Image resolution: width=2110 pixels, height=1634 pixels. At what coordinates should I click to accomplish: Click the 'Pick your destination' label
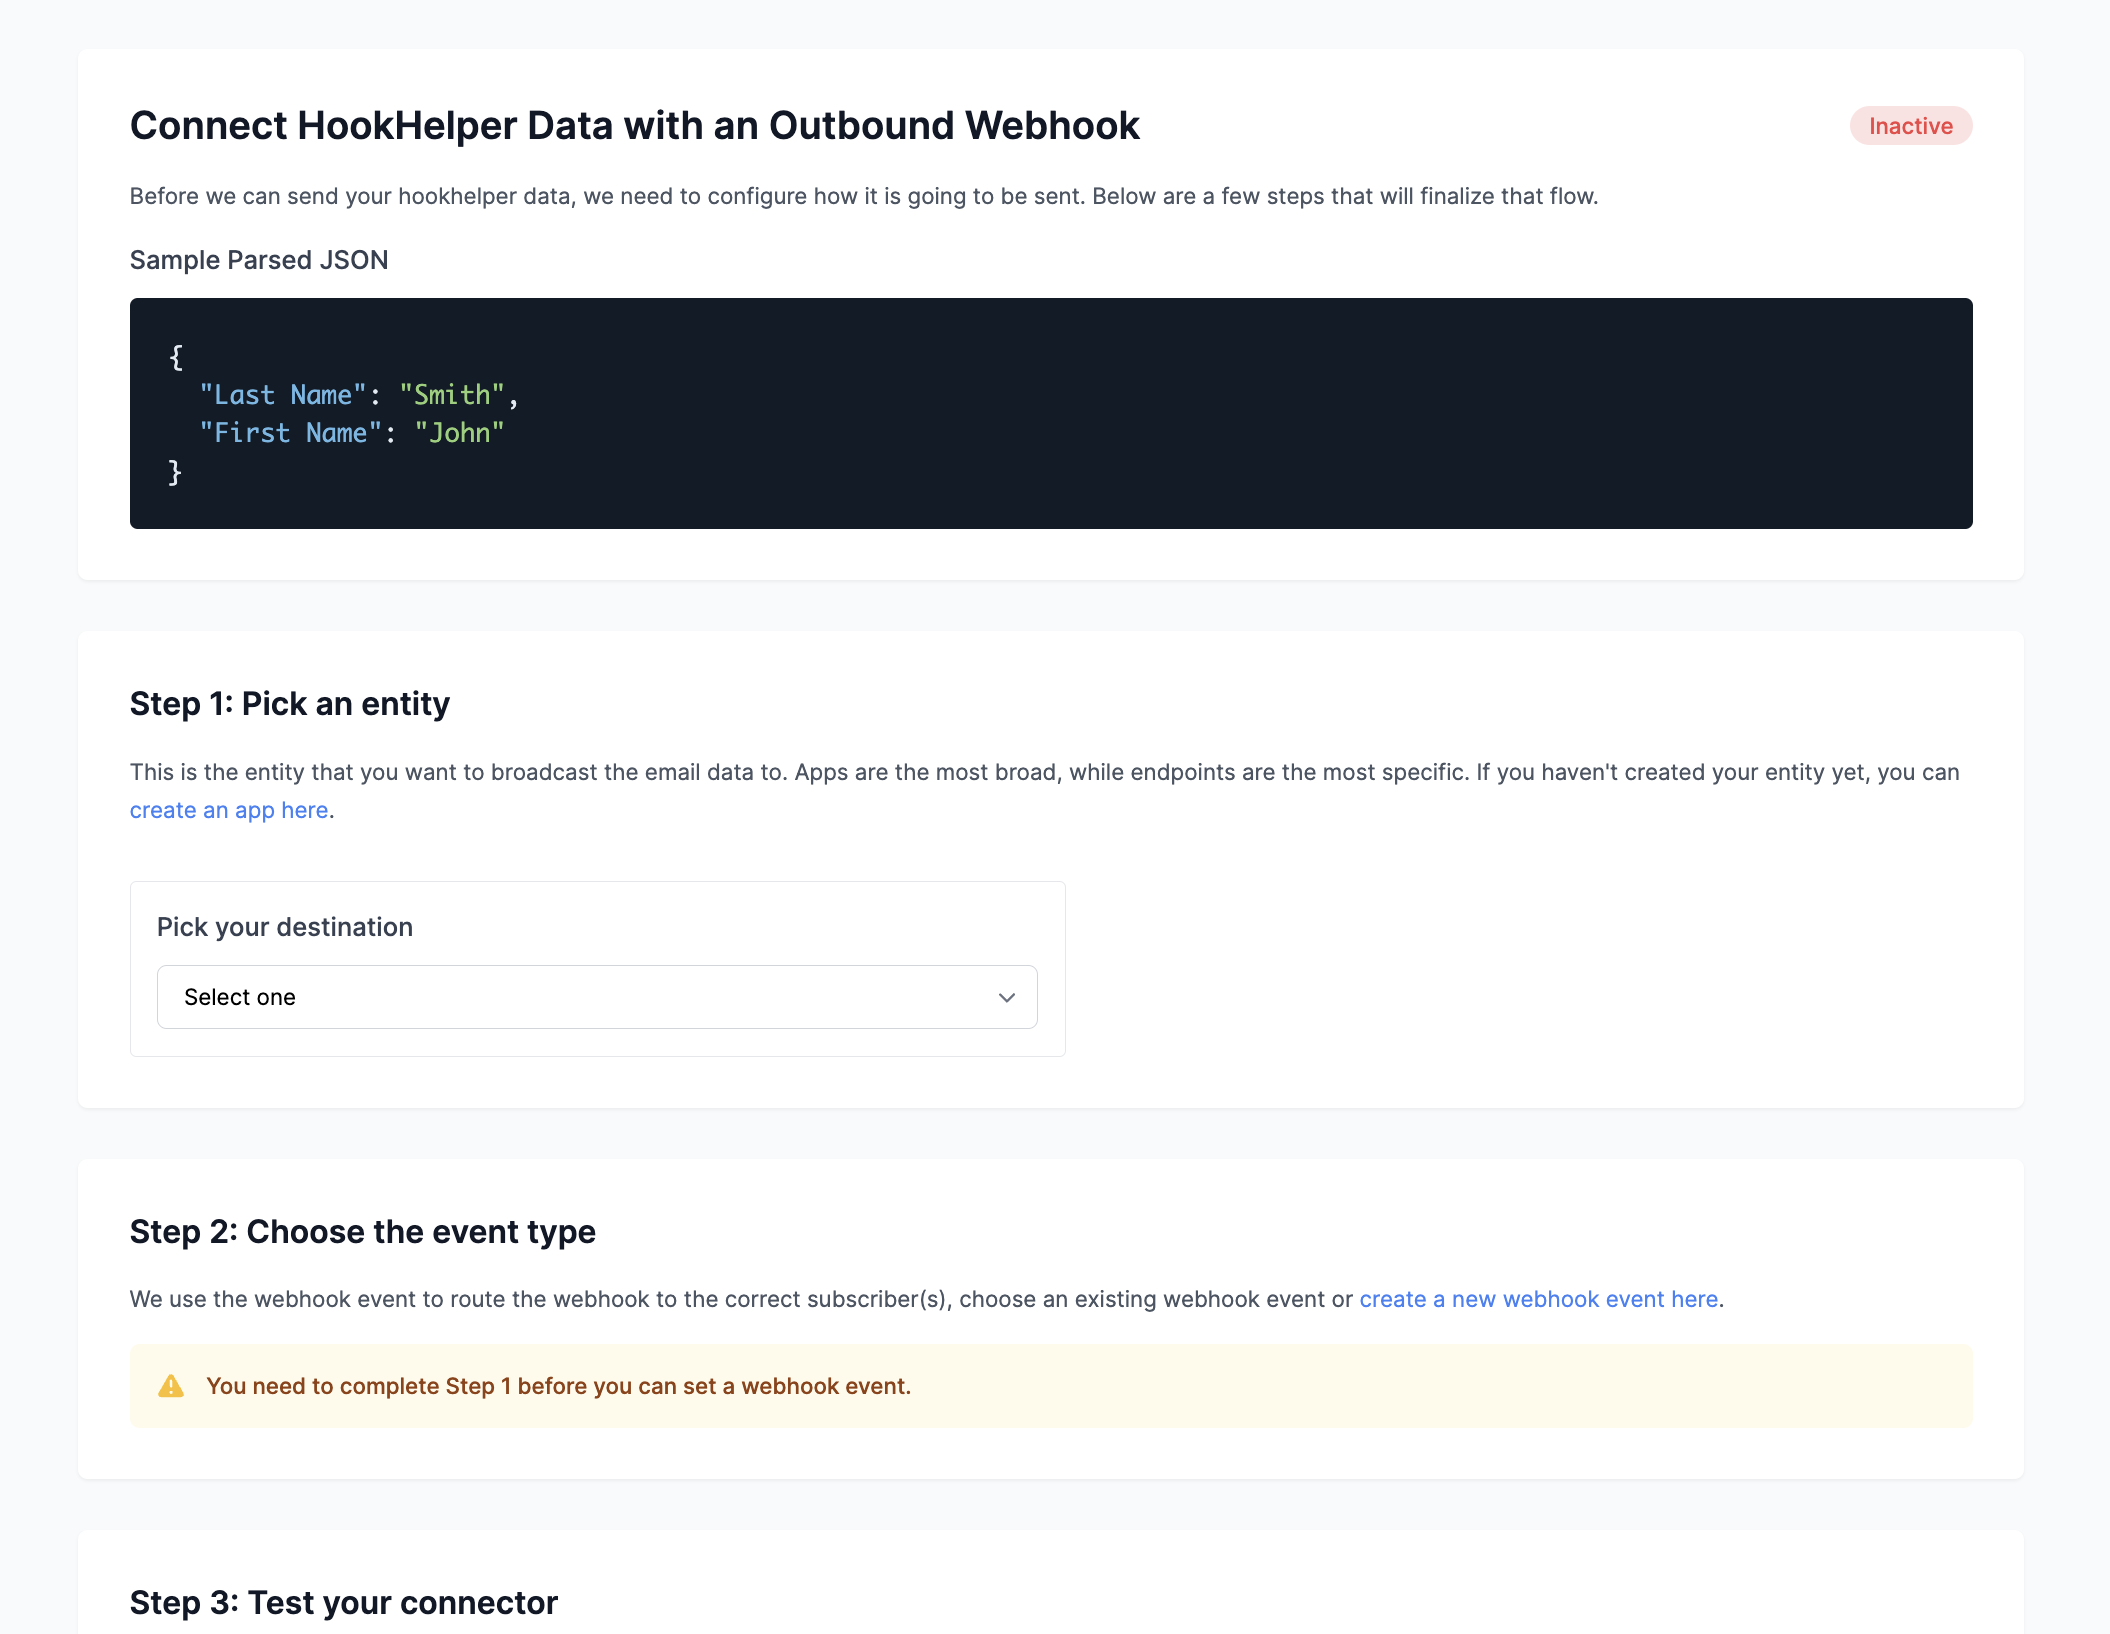pos(285,927)
